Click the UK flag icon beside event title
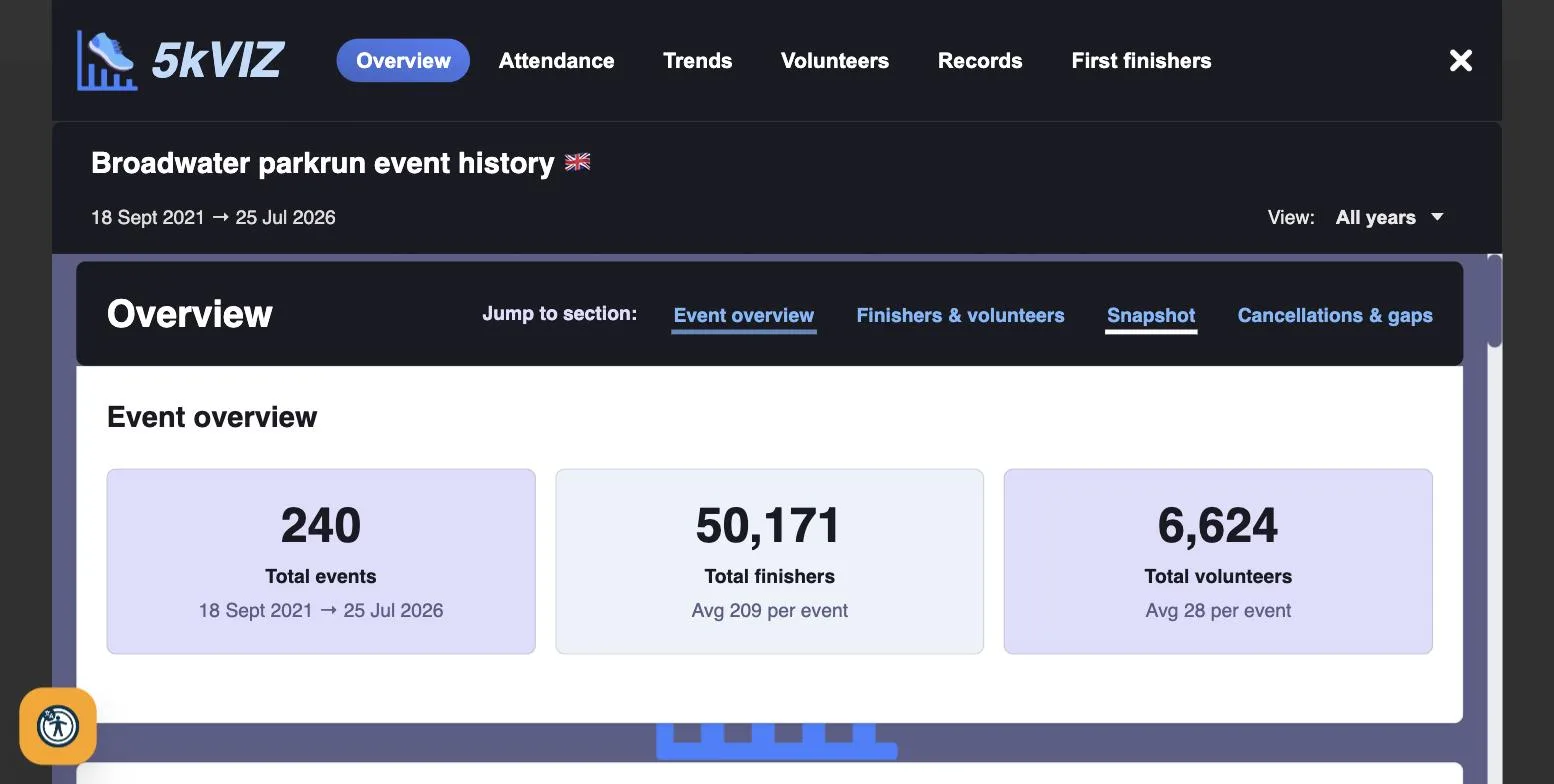This screenshot has width=1554, height=784. point(578,162)
